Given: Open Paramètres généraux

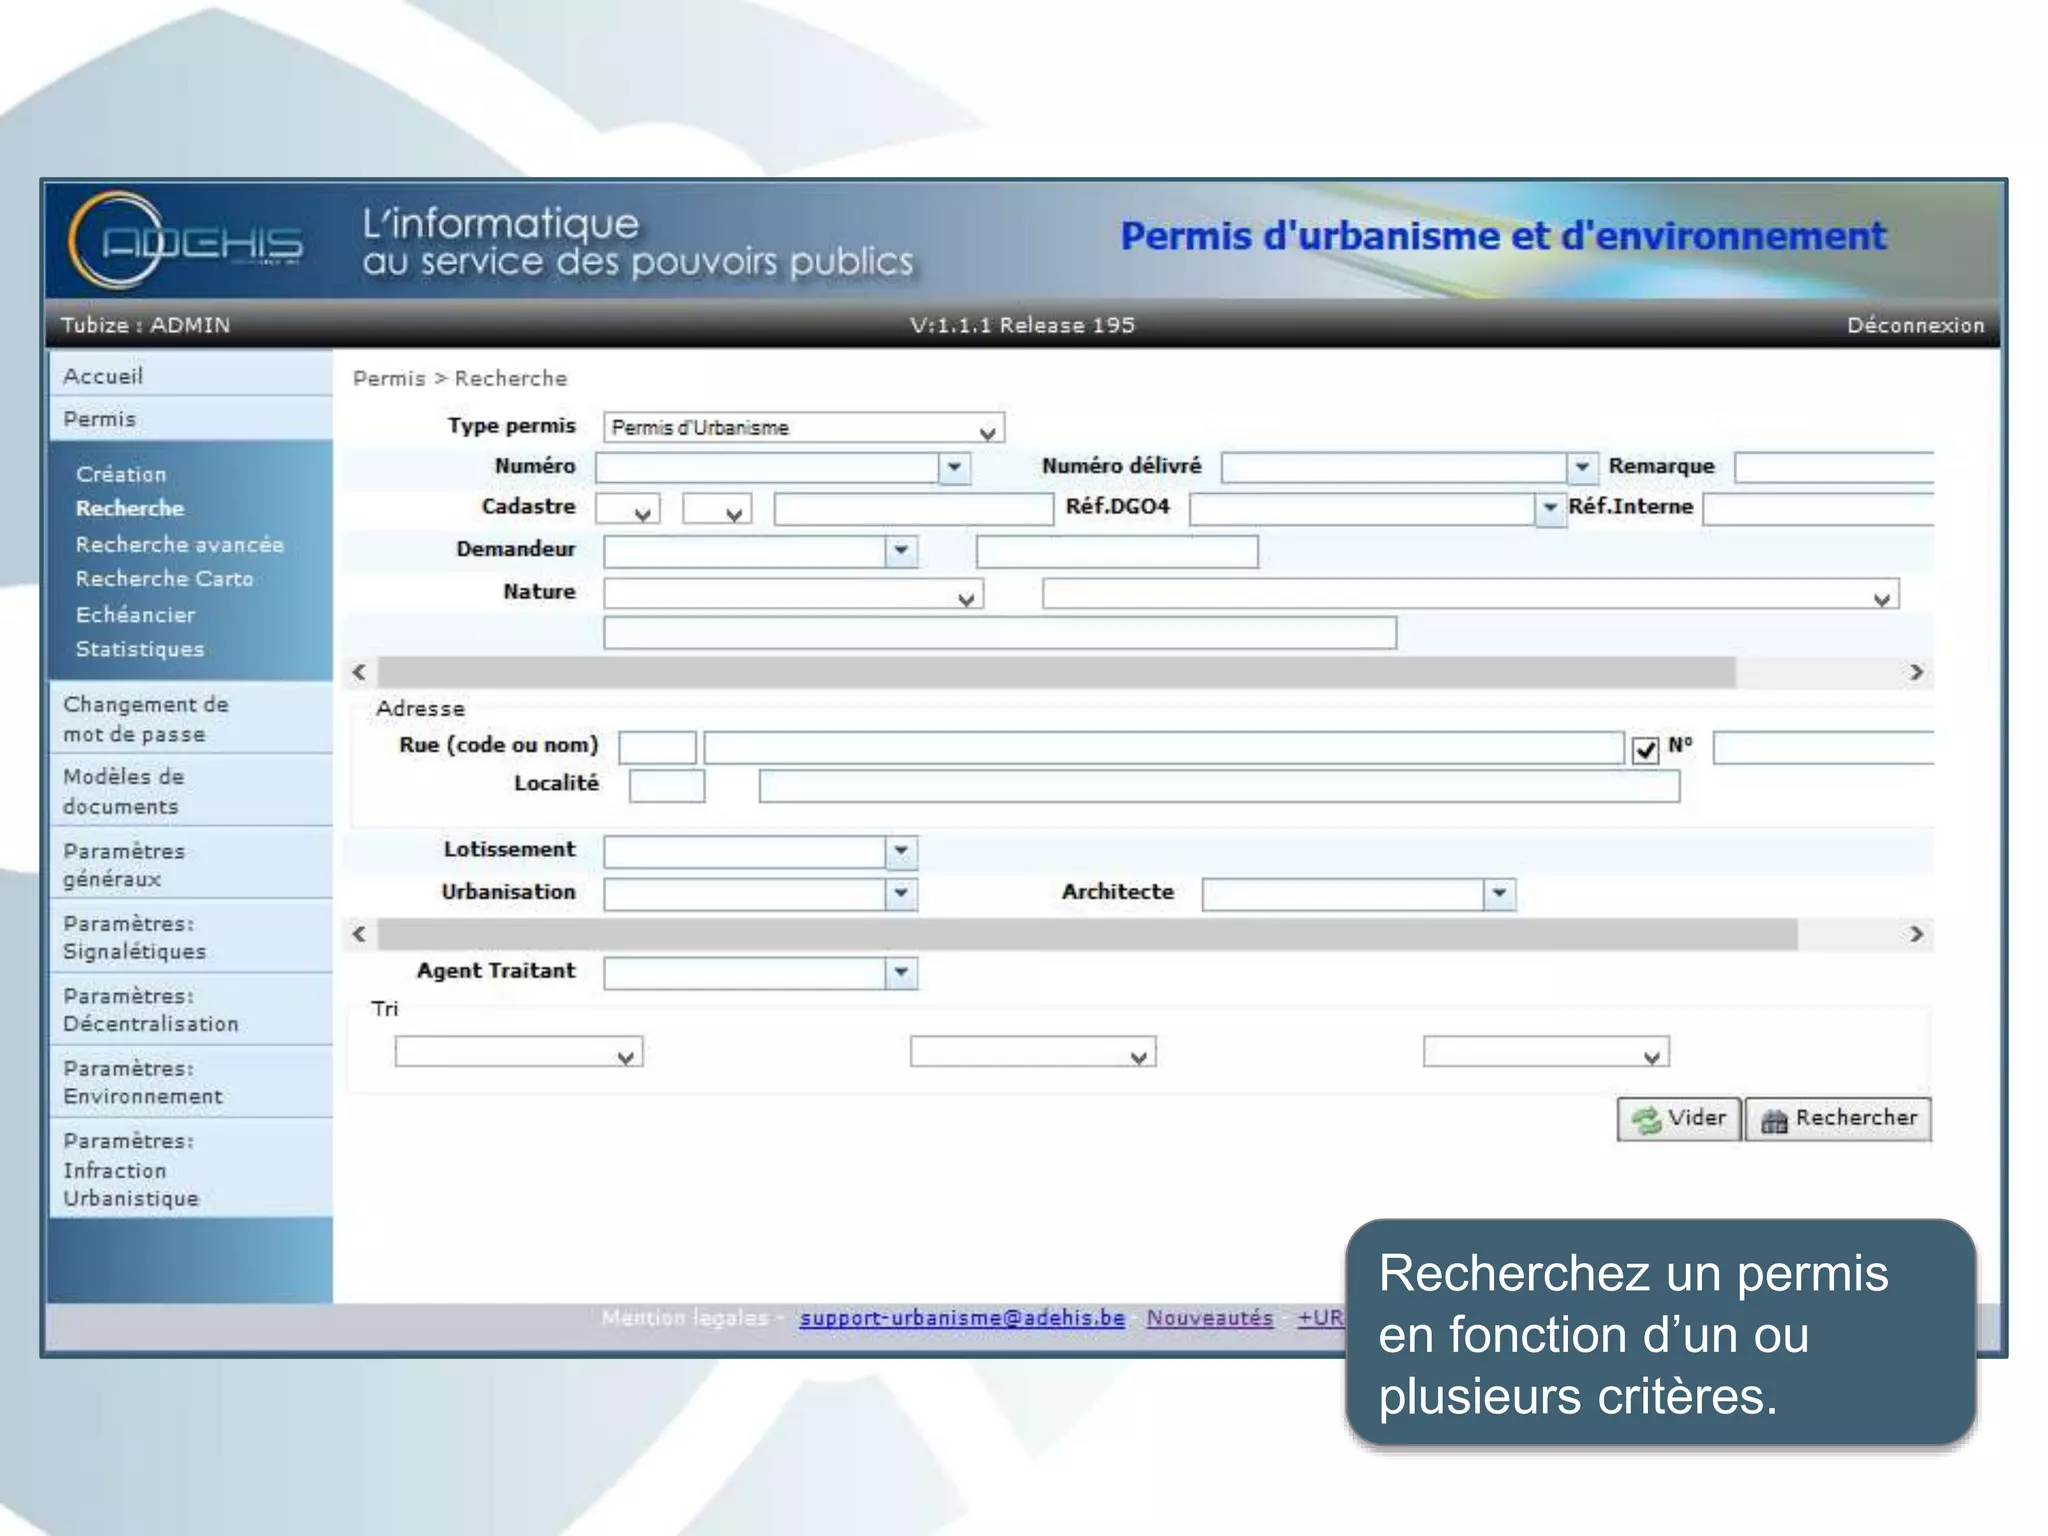Looking at the screenshot, I should [x=190, y=864].
